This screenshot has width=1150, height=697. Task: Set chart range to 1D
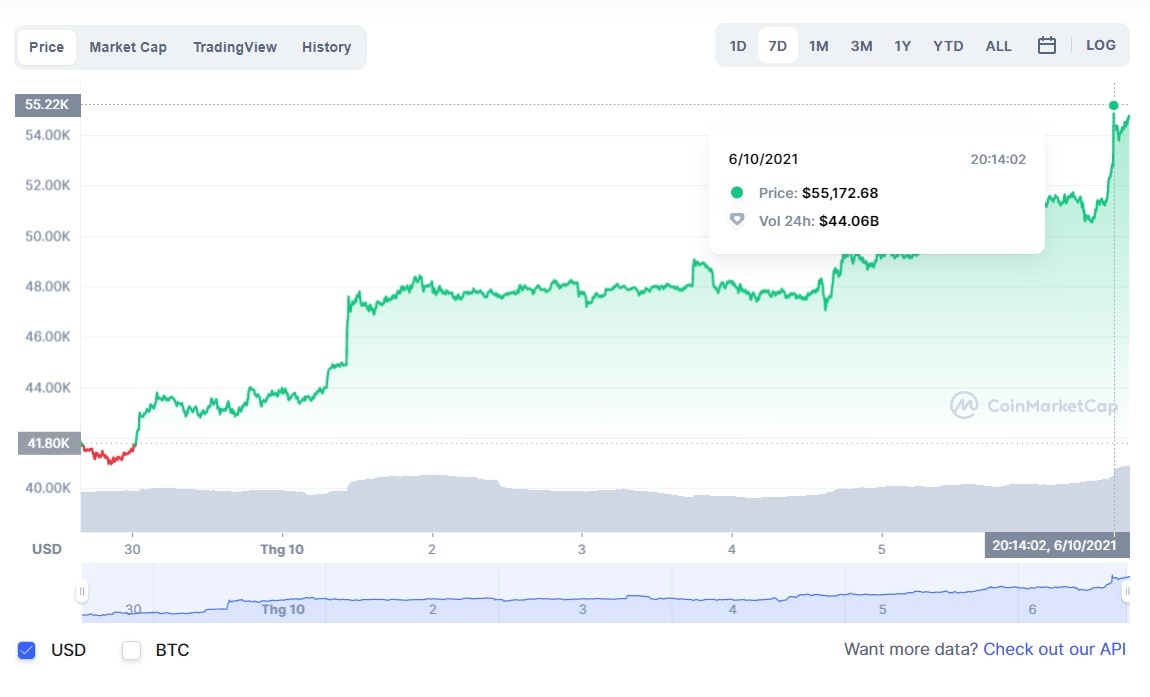[738, 46]
